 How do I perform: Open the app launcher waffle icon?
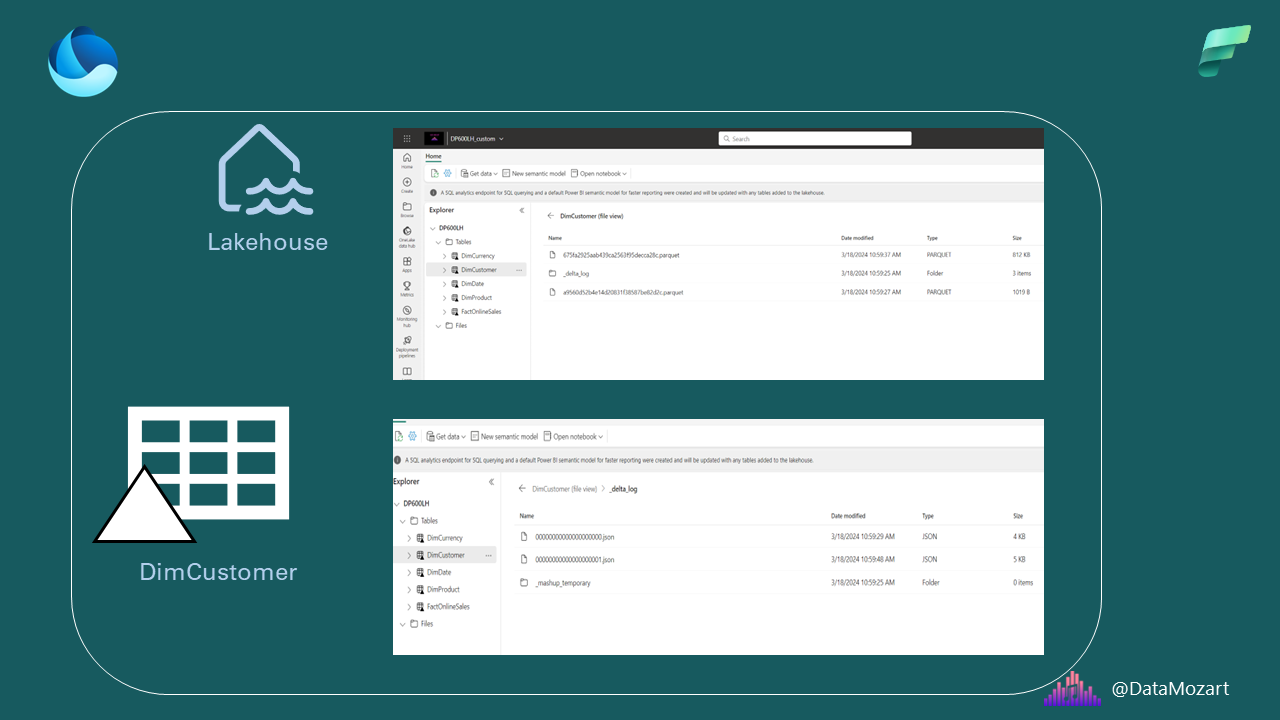pyautogui.click(x=407, y=139)
